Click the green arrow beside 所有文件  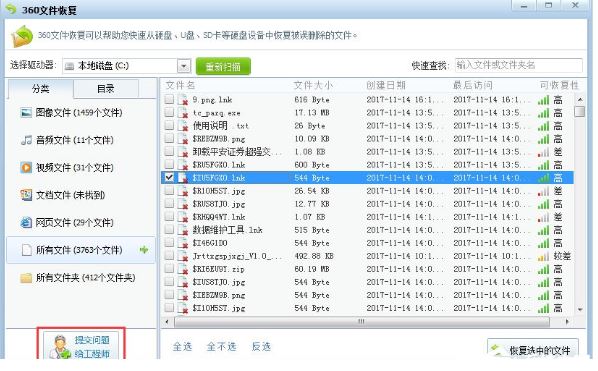tap(144, 250)
